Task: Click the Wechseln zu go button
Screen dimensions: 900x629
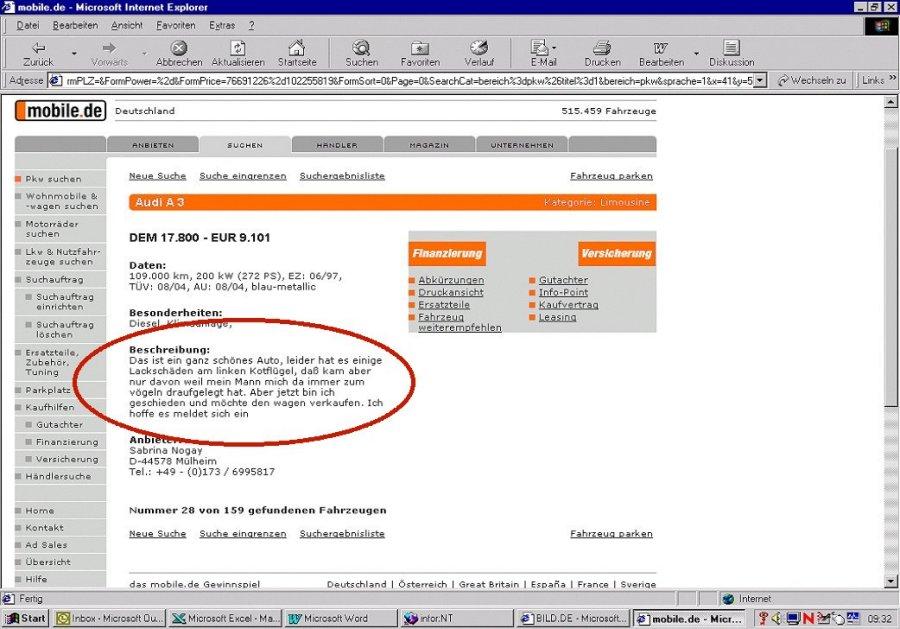Action: (x=812, y=80)
